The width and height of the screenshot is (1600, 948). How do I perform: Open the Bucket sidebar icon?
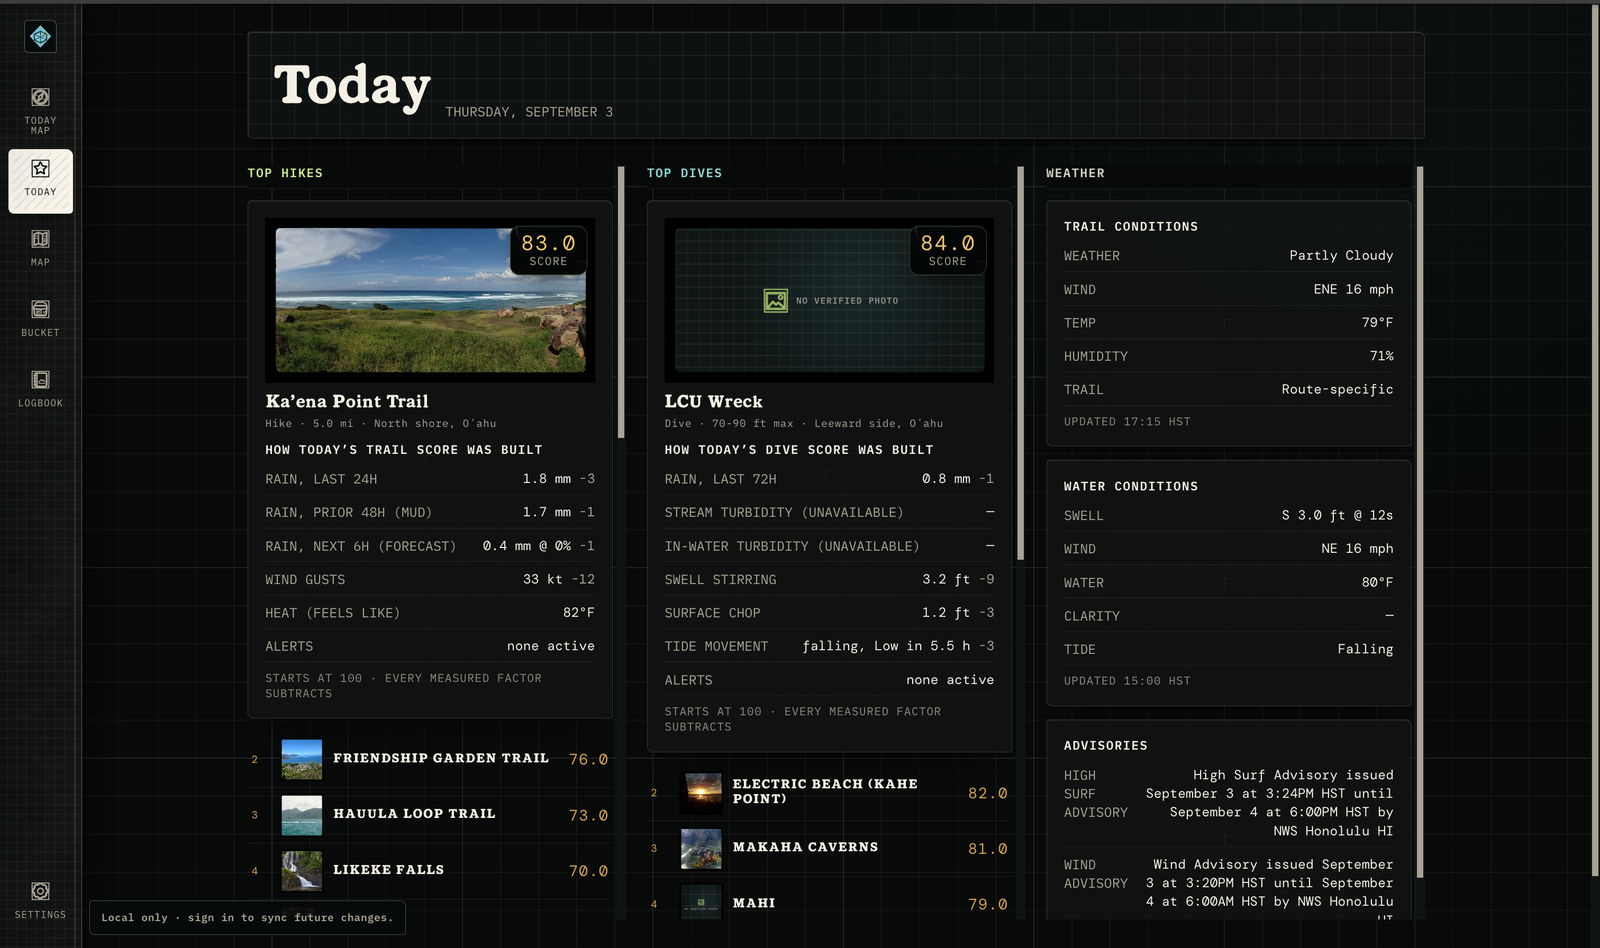pos(40,309)
